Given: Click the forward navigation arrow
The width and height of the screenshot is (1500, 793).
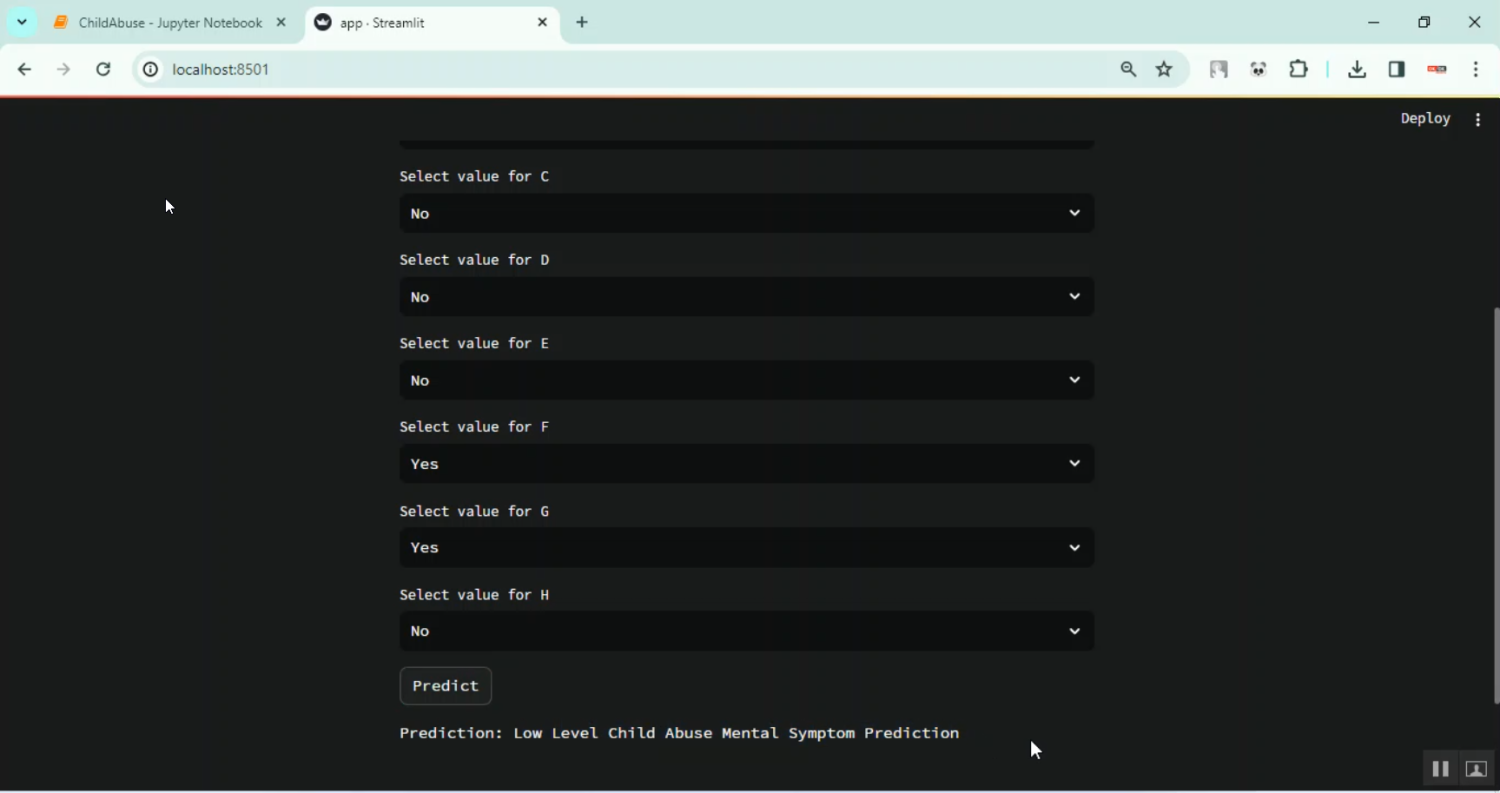Looking at the screenshot, I should point(63,69).
